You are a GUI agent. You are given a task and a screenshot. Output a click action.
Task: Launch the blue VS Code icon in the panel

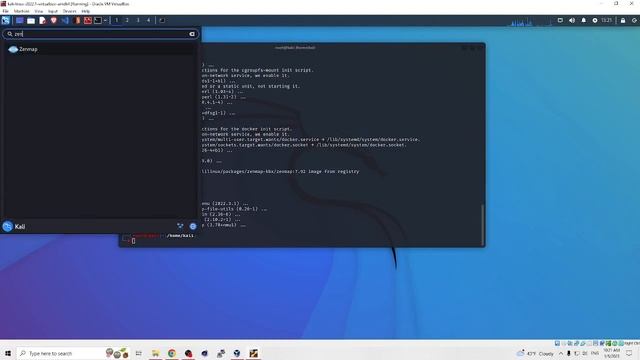(65, 20)
